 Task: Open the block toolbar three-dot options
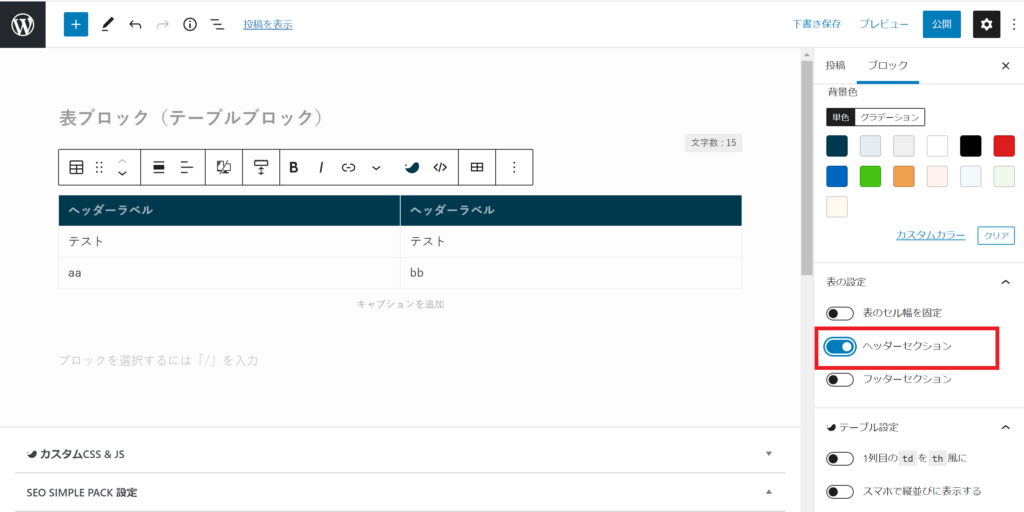(x=514, y=167)
